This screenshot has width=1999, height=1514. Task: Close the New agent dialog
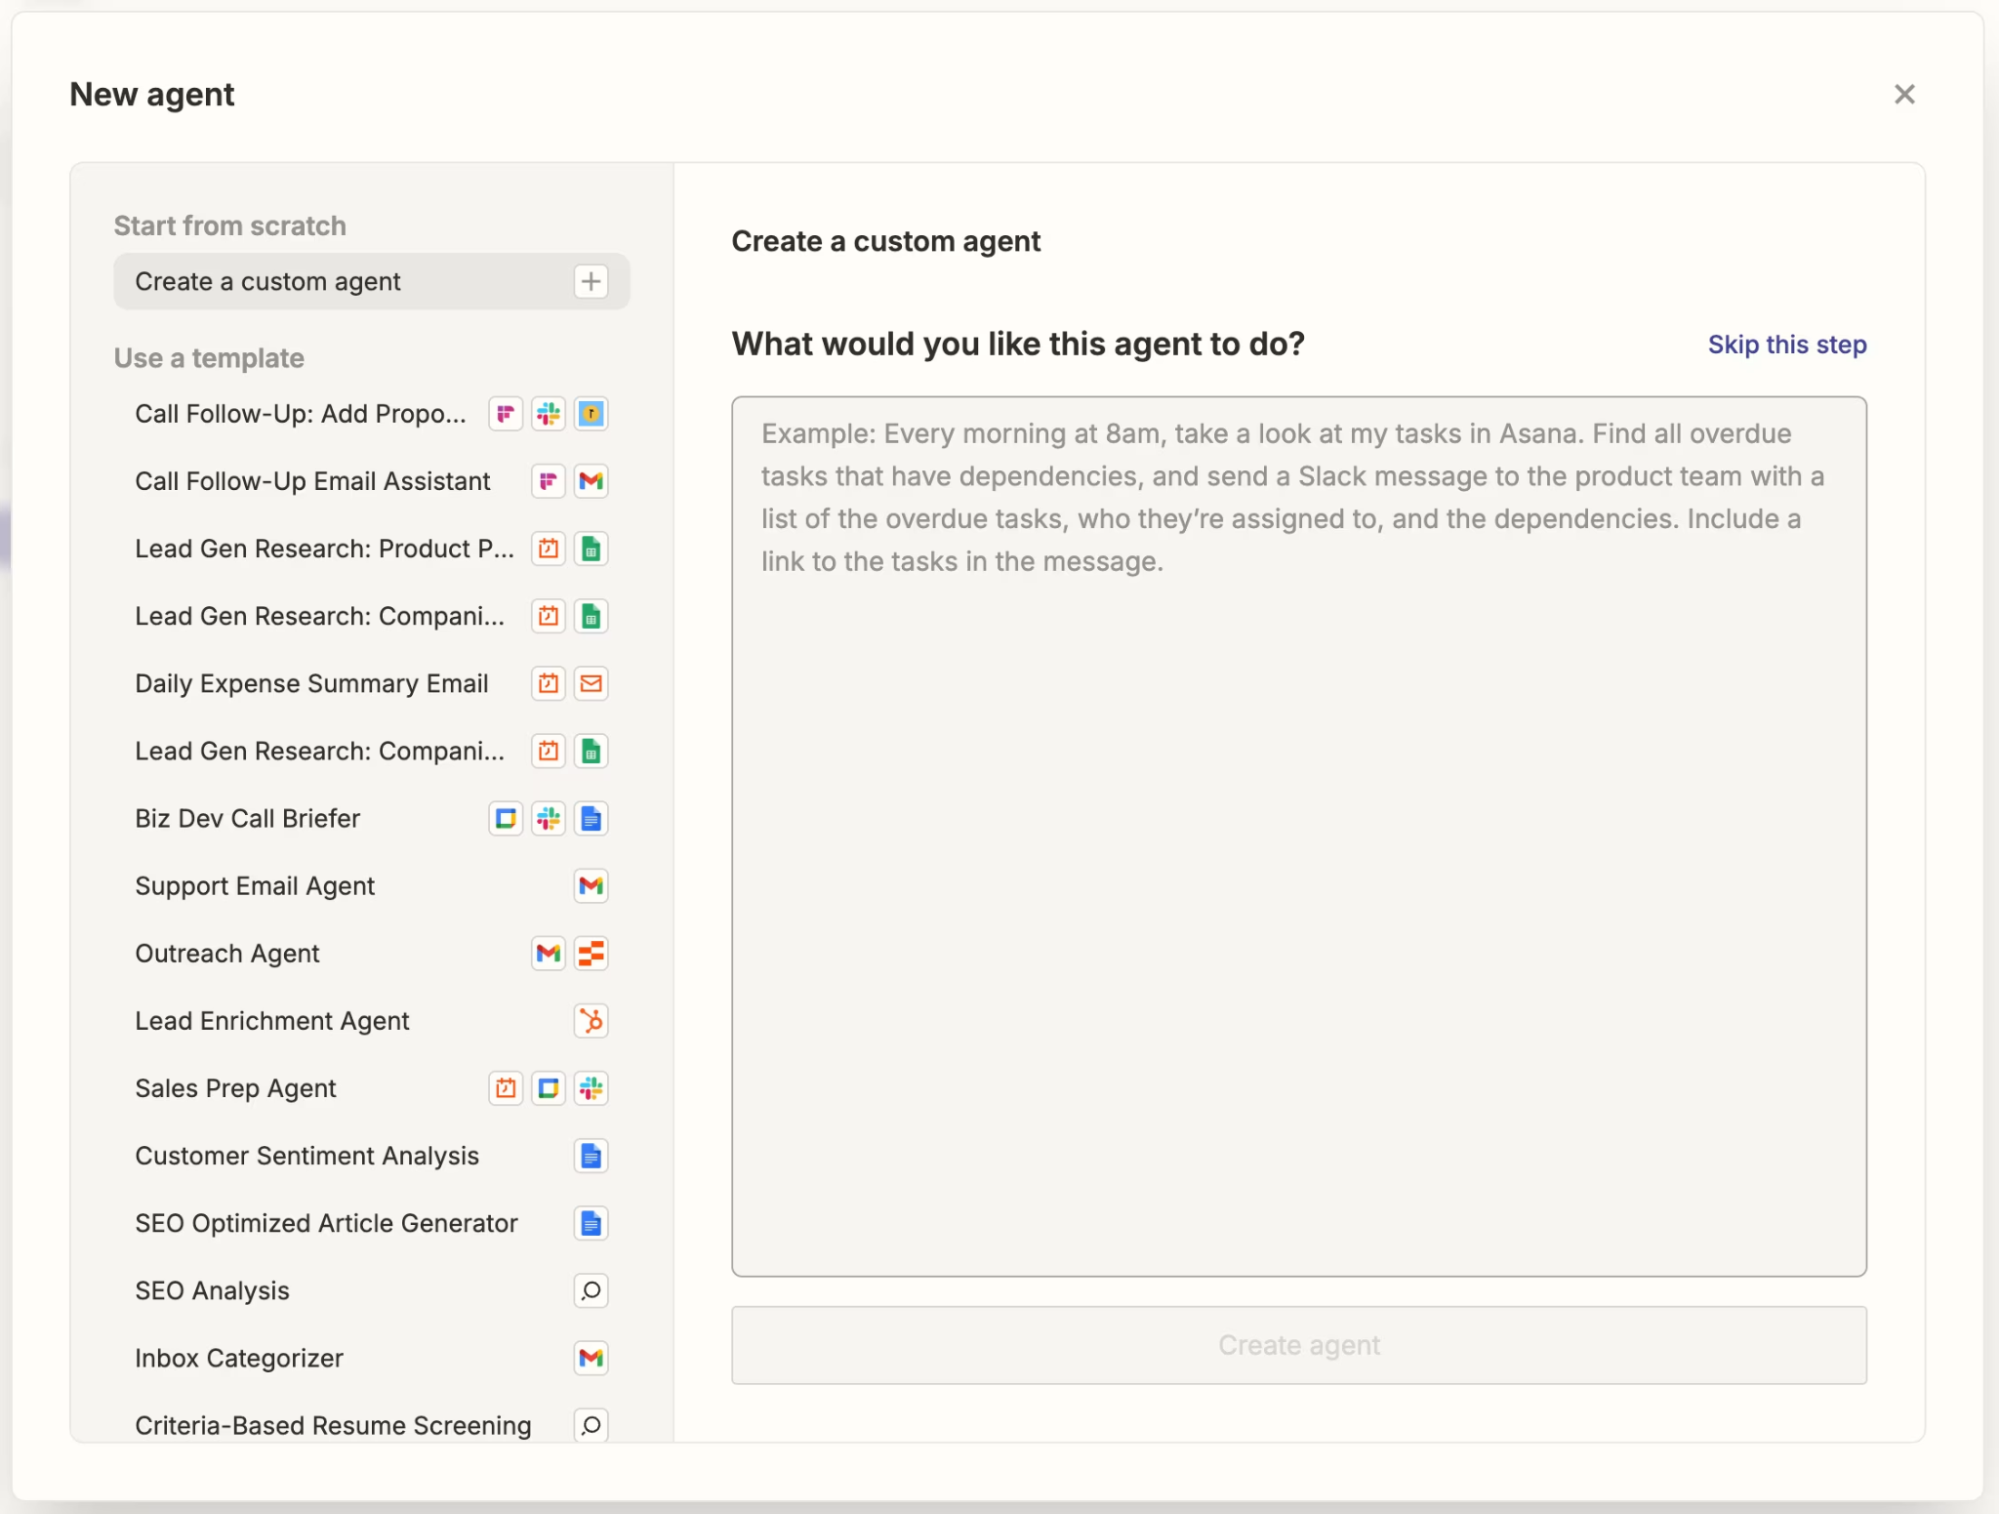[1904, 94]
